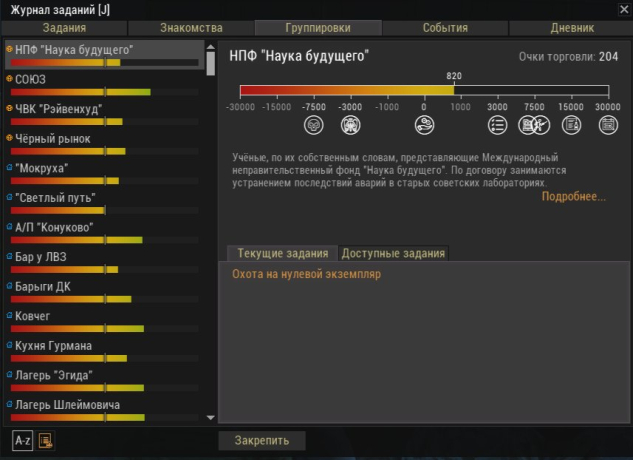Click the skull icon under -7500
Viewport: 633px width, 460px height.
coord(314,125)
